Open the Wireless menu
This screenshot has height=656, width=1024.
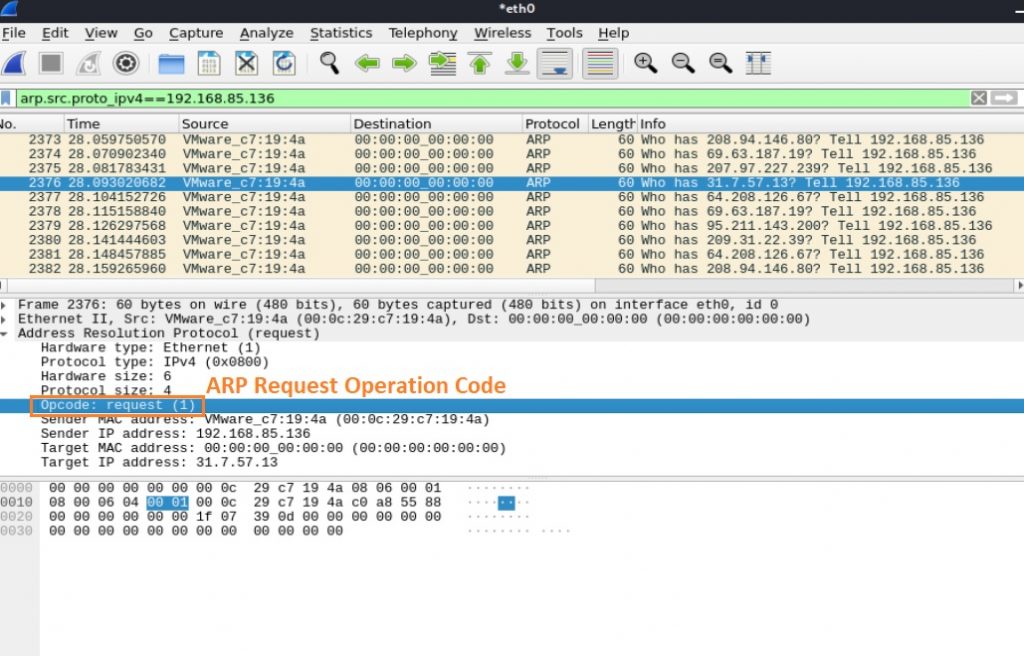coord(502,33)
